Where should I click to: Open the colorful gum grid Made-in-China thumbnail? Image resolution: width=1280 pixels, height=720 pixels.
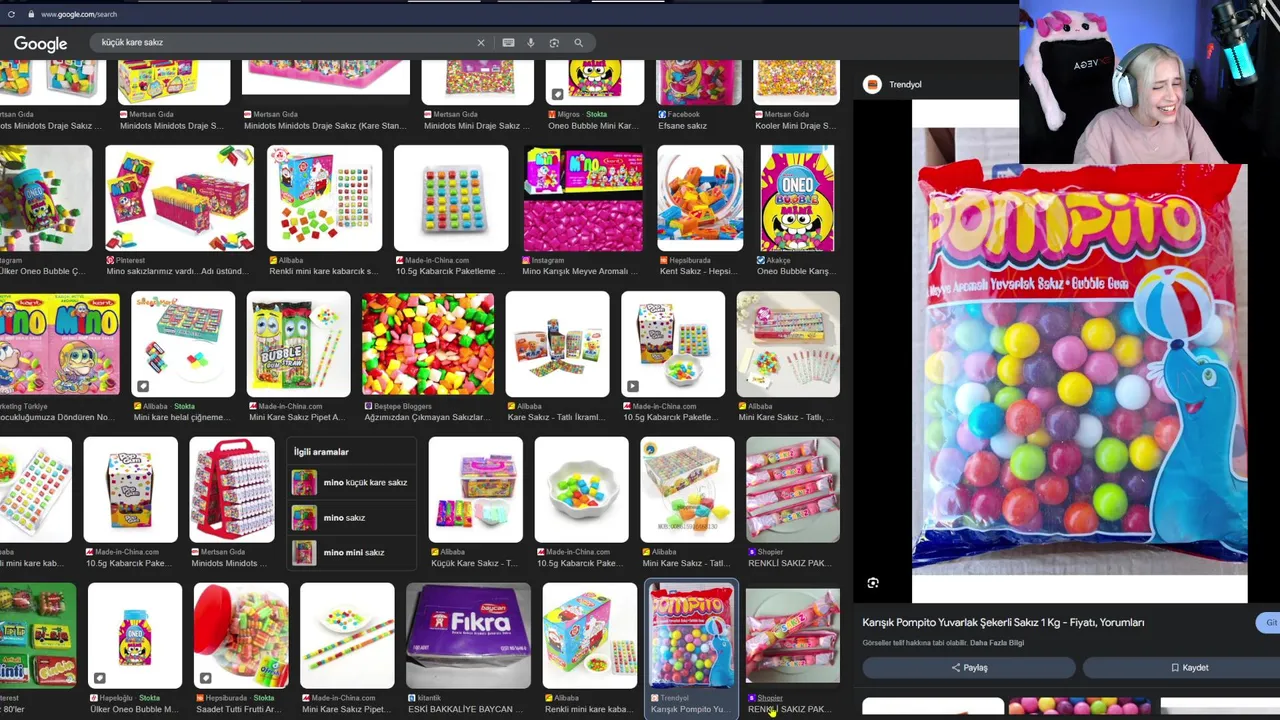[x=451, y=198]
